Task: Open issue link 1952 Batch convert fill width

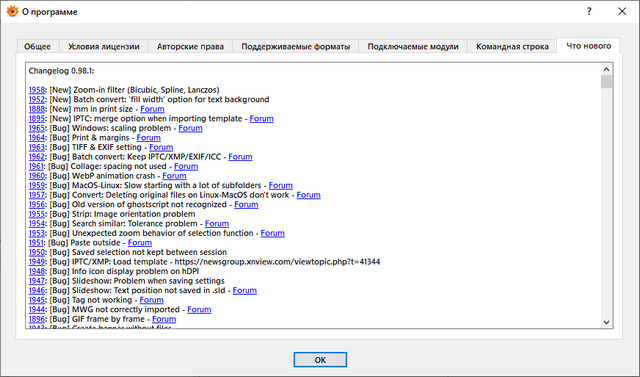Action: [37, 100]
